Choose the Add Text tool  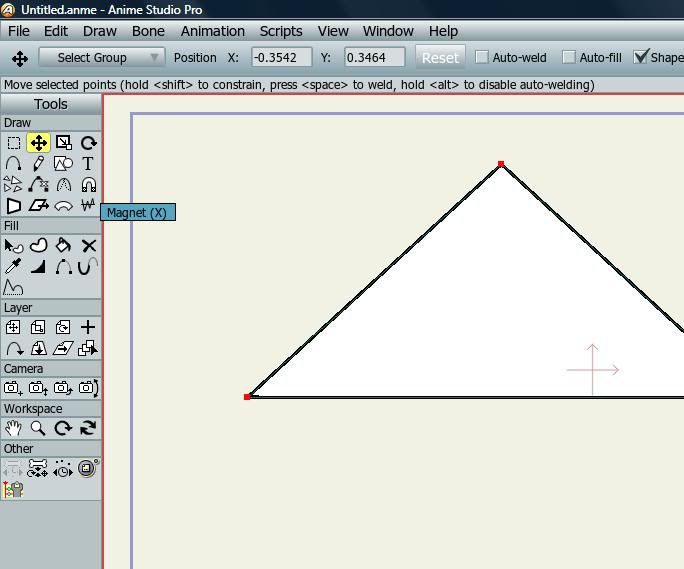pyautogui.click(x=88, y=164)
